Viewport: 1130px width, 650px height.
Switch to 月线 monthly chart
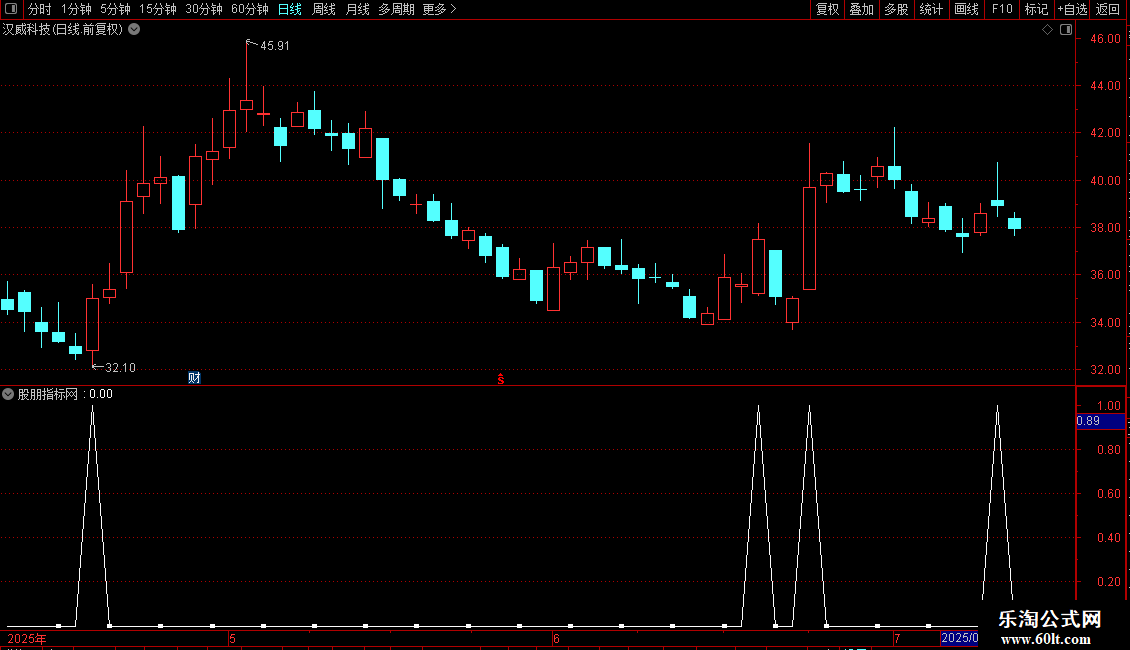357,9
